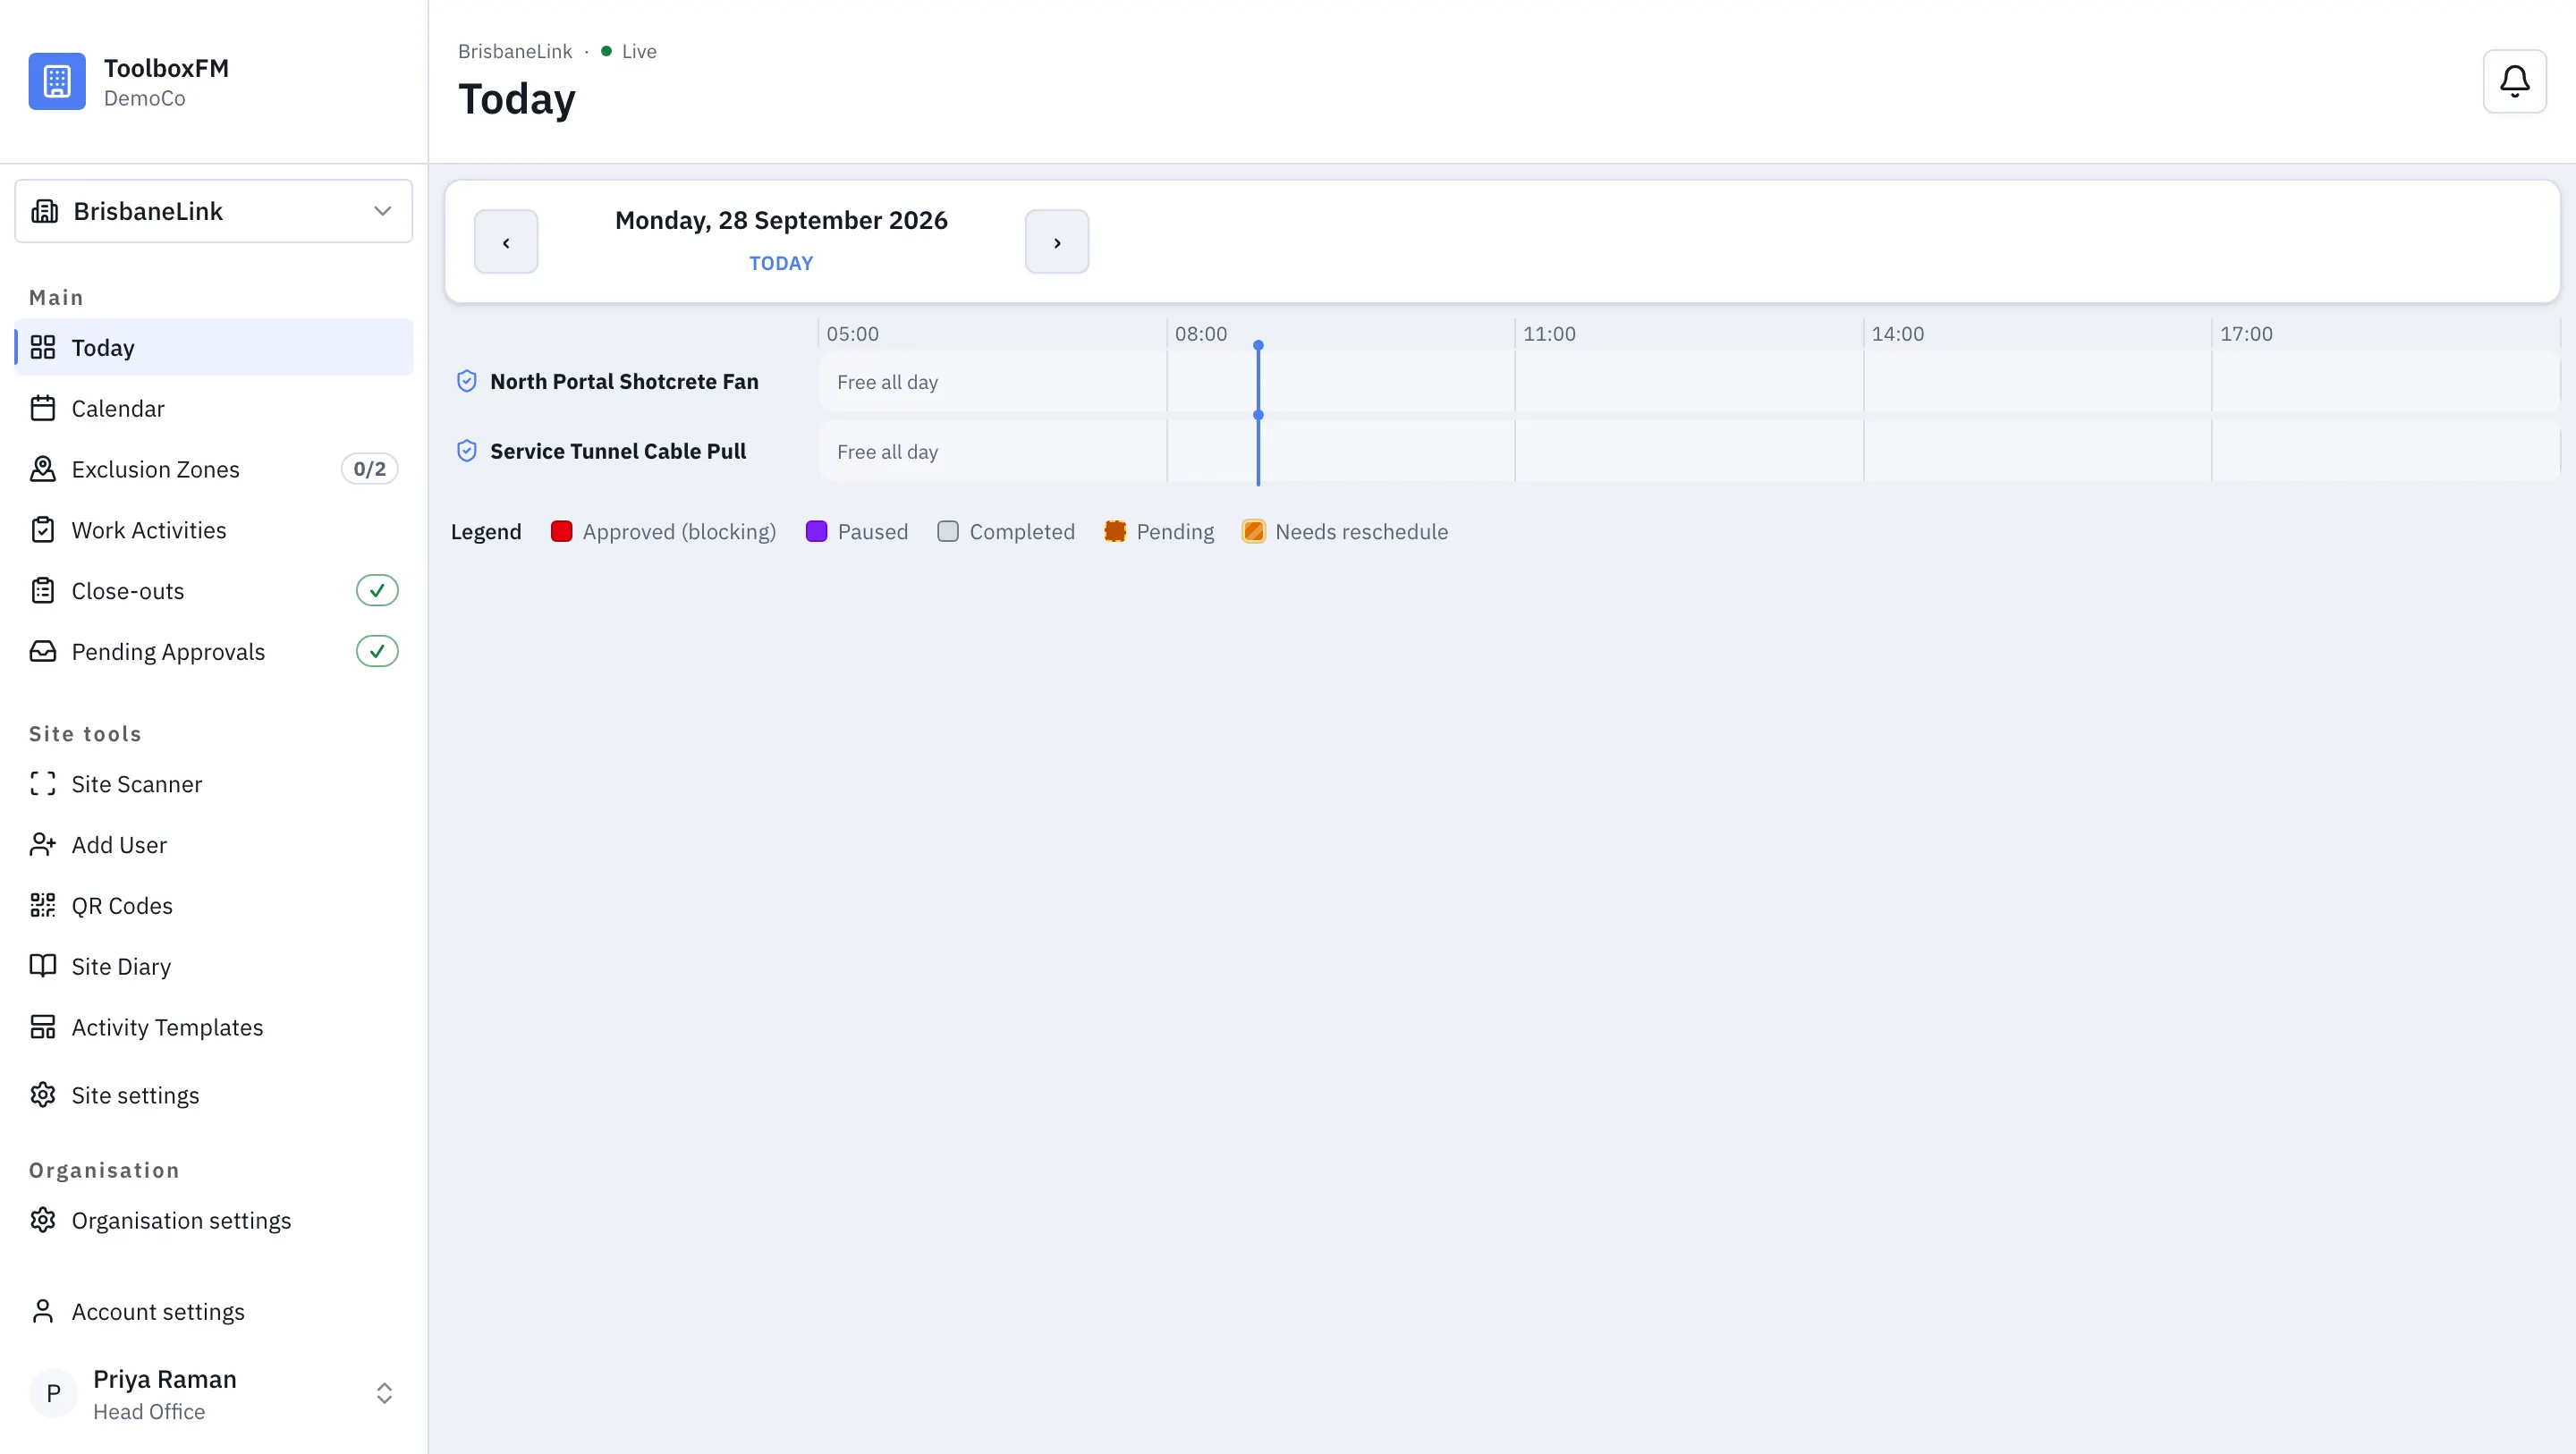
Task: Expand the Priya Raman user menu
Action: click(x=213, y=1394)
